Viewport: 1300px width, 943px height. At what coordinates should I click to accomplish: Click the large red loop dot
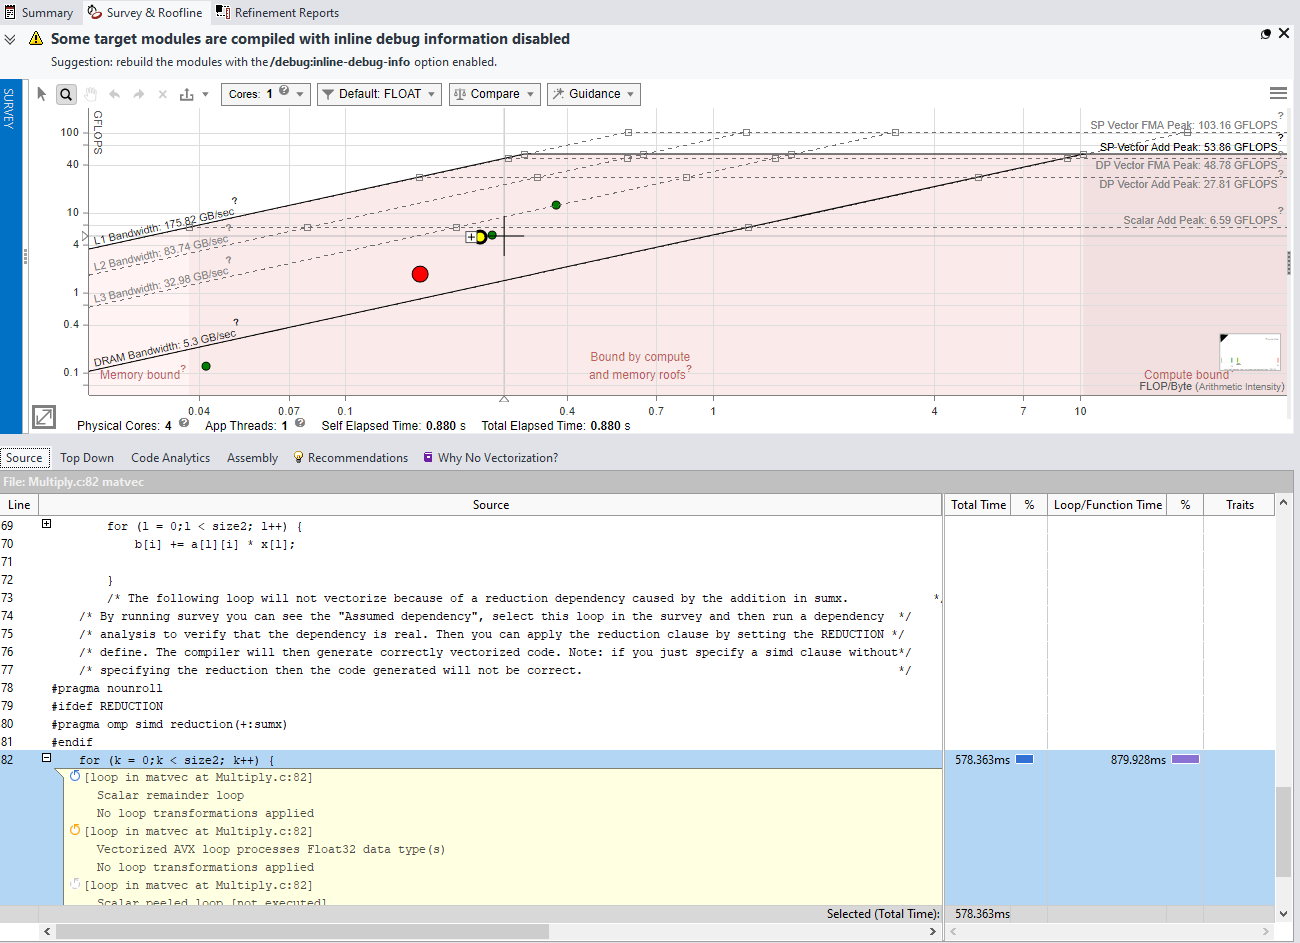pyautogui.click(x=420, y=274)
